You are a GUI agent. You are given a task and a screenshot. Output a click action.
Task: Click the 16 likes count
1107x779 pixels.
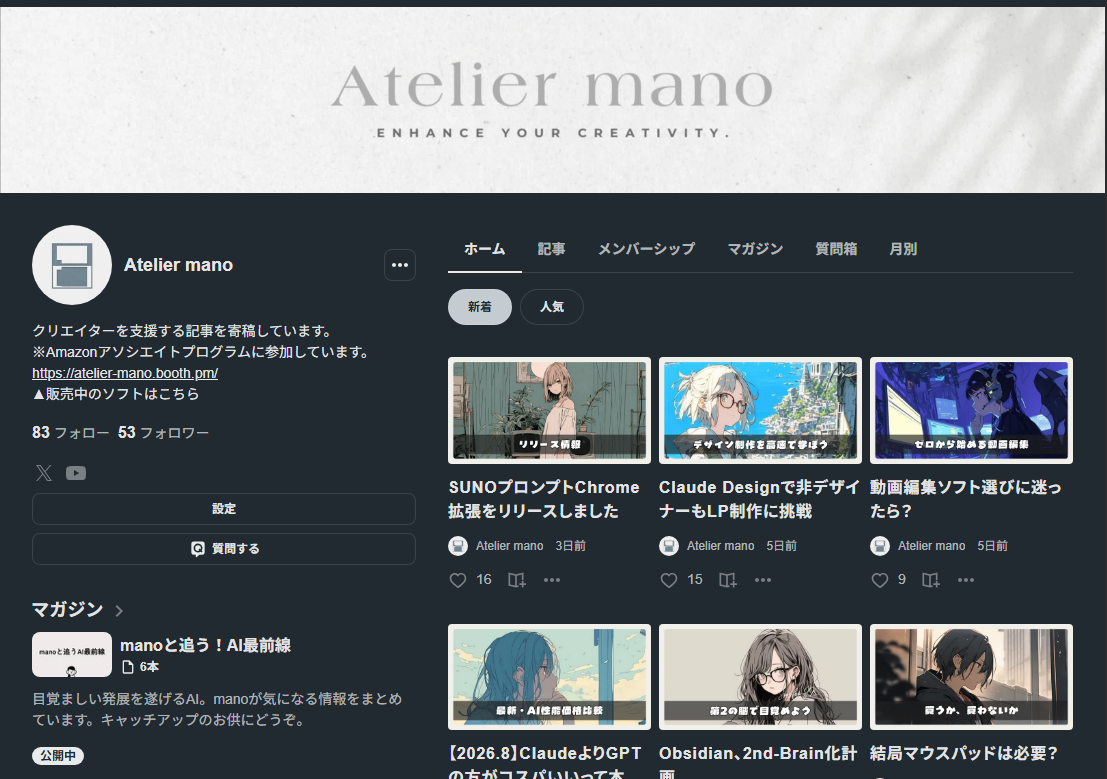point(484,580)
